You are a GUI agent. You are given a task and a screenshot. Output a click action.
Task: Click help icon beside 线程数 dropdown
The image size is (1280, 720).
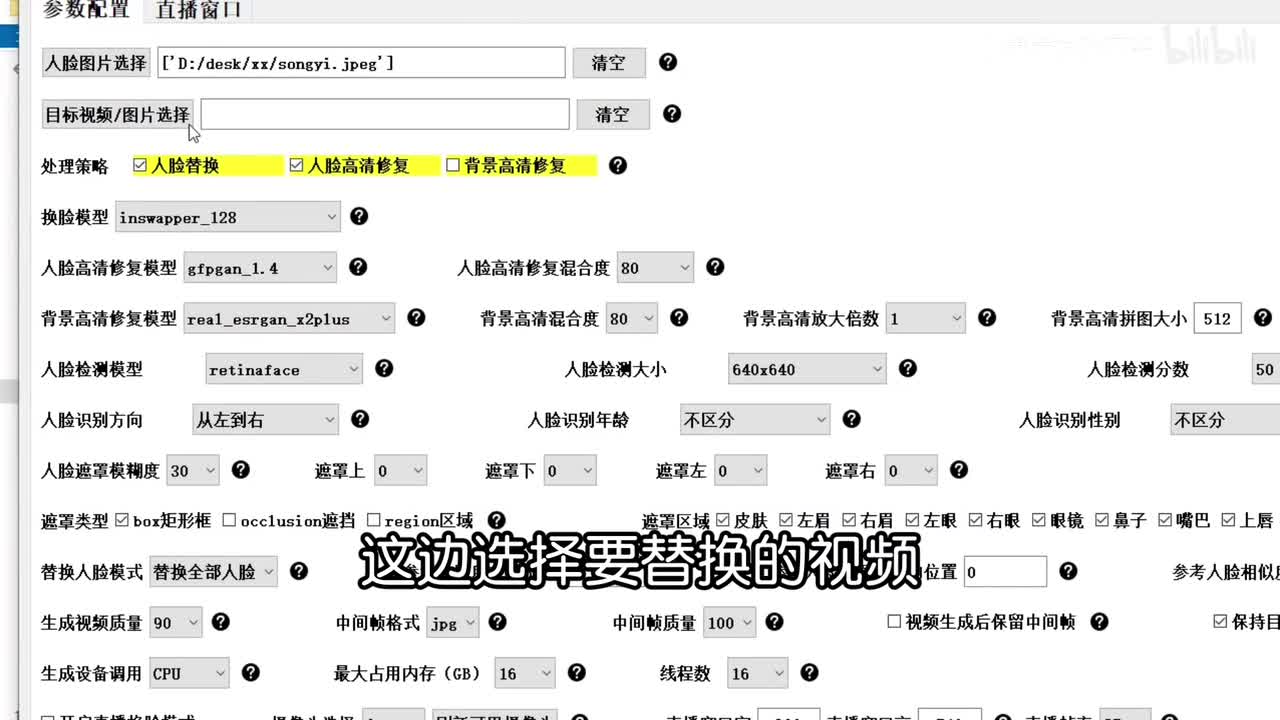[x=810, y=673]
